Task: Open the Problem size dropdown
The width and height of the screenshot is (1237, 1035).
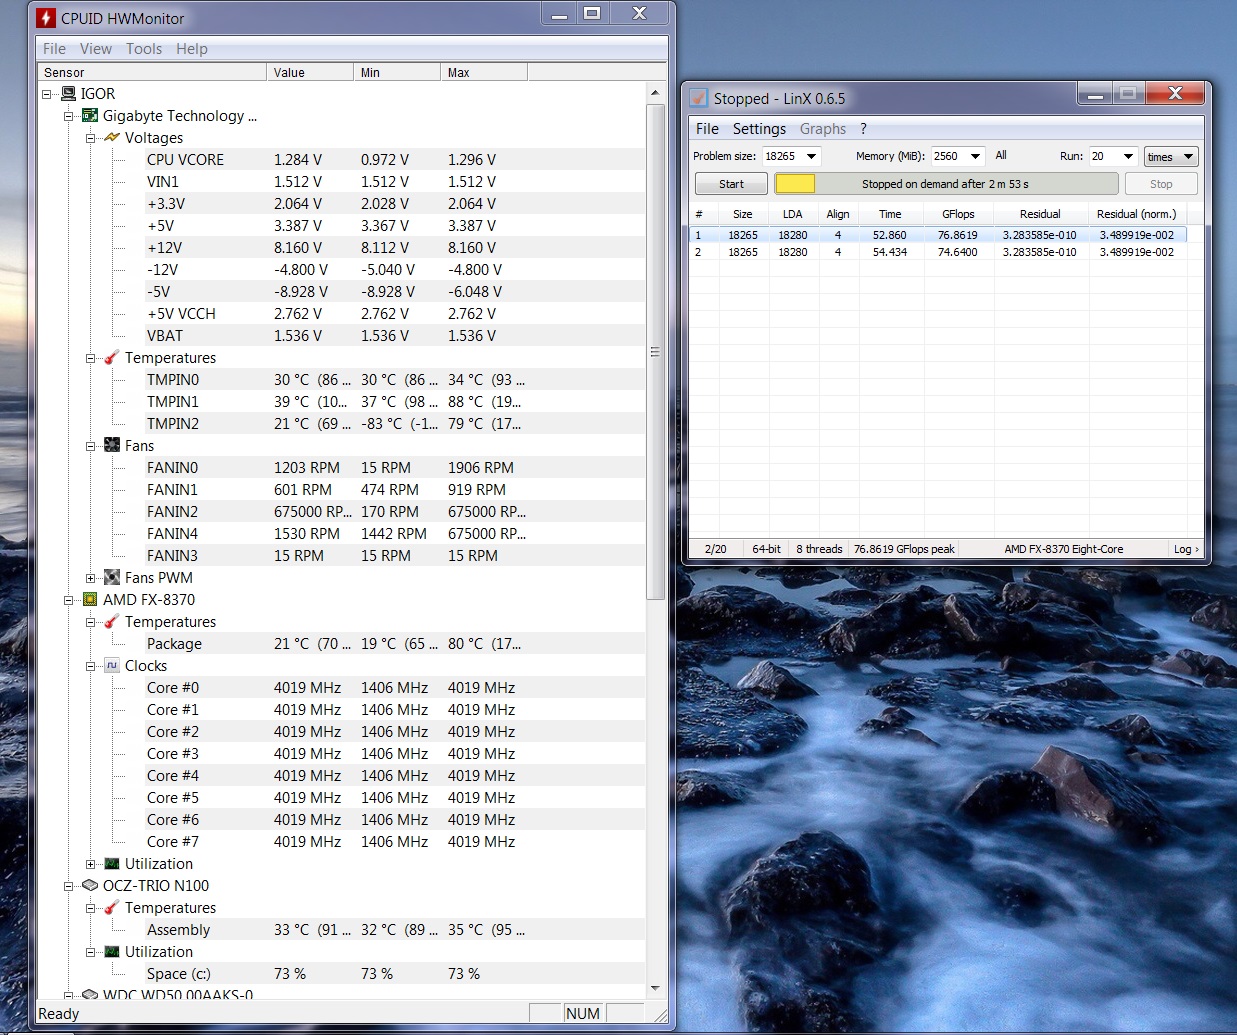Action: tap(811, 156)
